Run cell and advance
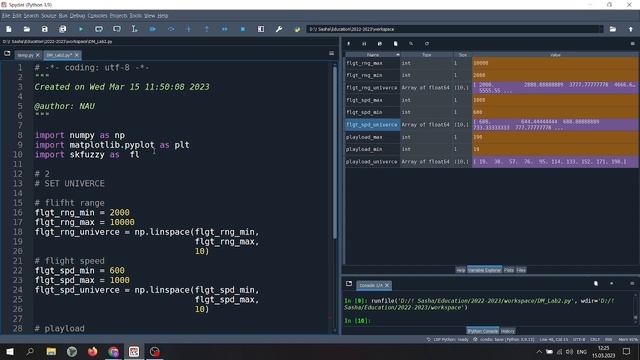Image resolution: width=640 pixels, height=360 pixels. pos(117,29)
